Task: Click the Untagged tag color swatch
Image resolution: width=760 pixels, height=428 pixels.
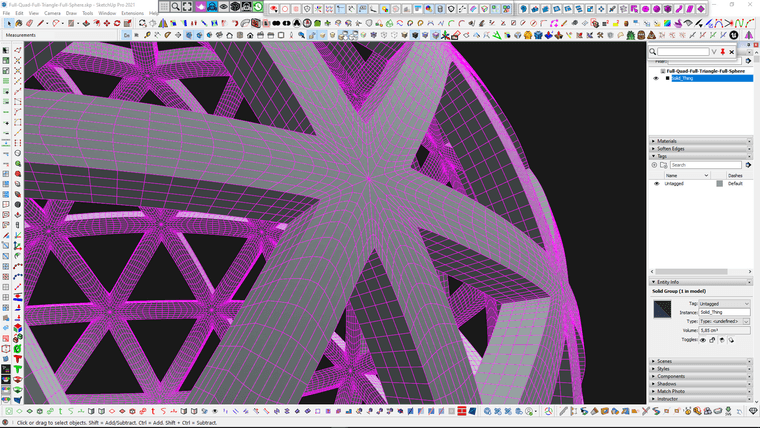Action: tap(719, 184)
